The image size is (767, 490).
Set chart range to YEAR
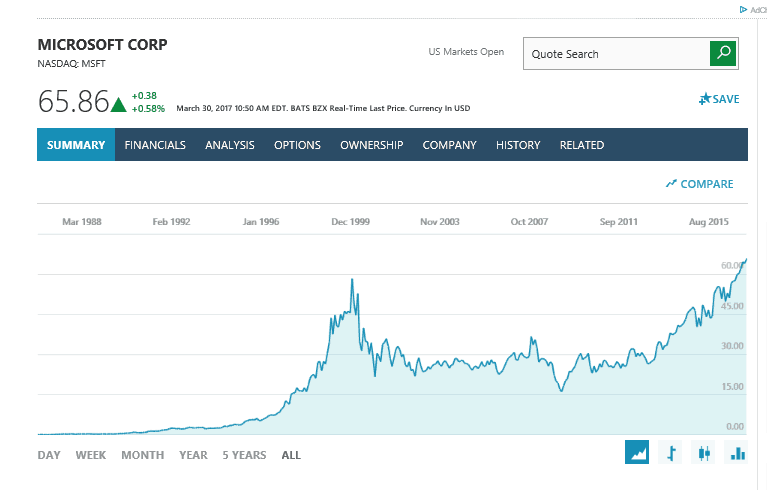click(x=193, y=455)
